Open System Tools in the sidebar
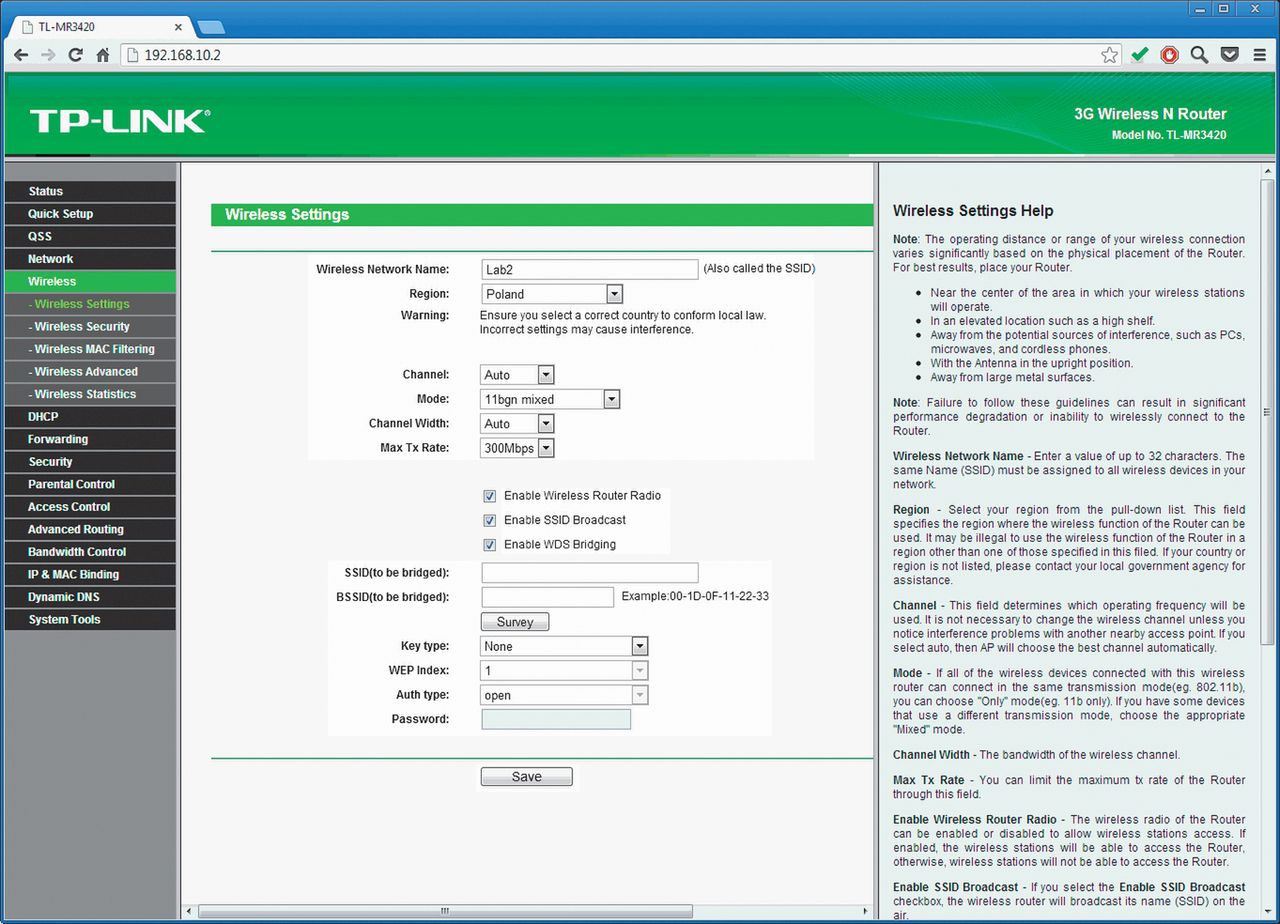Image resolution: width=1280 pixels, height=924 pixels. click(90, 620)
